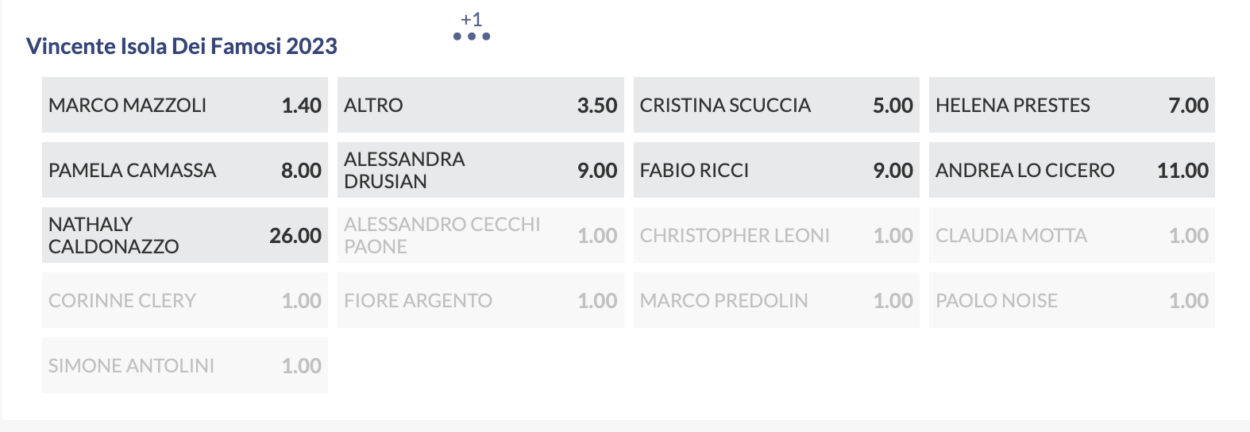Click Simone Antolini greyed selection
This screenshot has width=1250, height=432.
point(185,365)
